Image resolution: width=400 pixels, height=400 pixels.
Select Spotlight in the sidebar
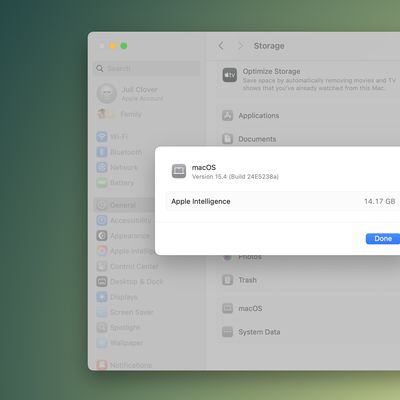point(125,328)
